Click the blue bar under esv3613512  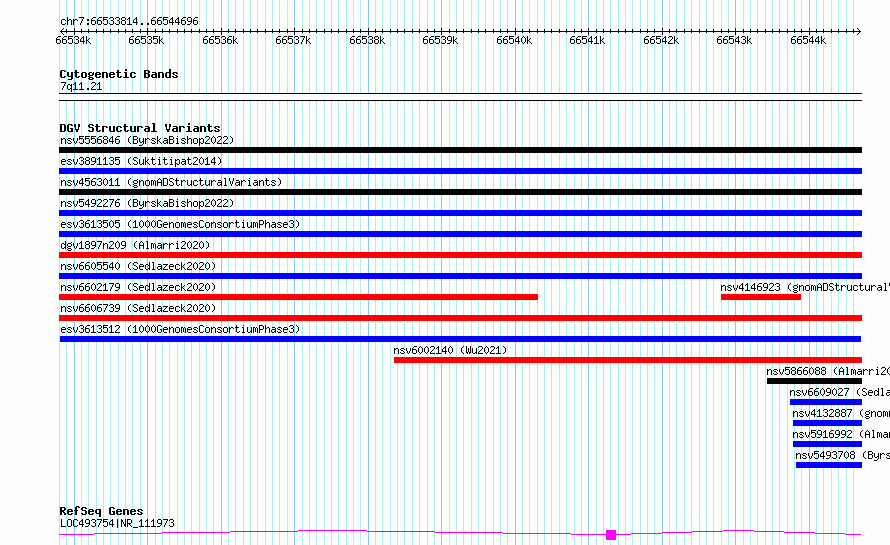pos(460,339)
